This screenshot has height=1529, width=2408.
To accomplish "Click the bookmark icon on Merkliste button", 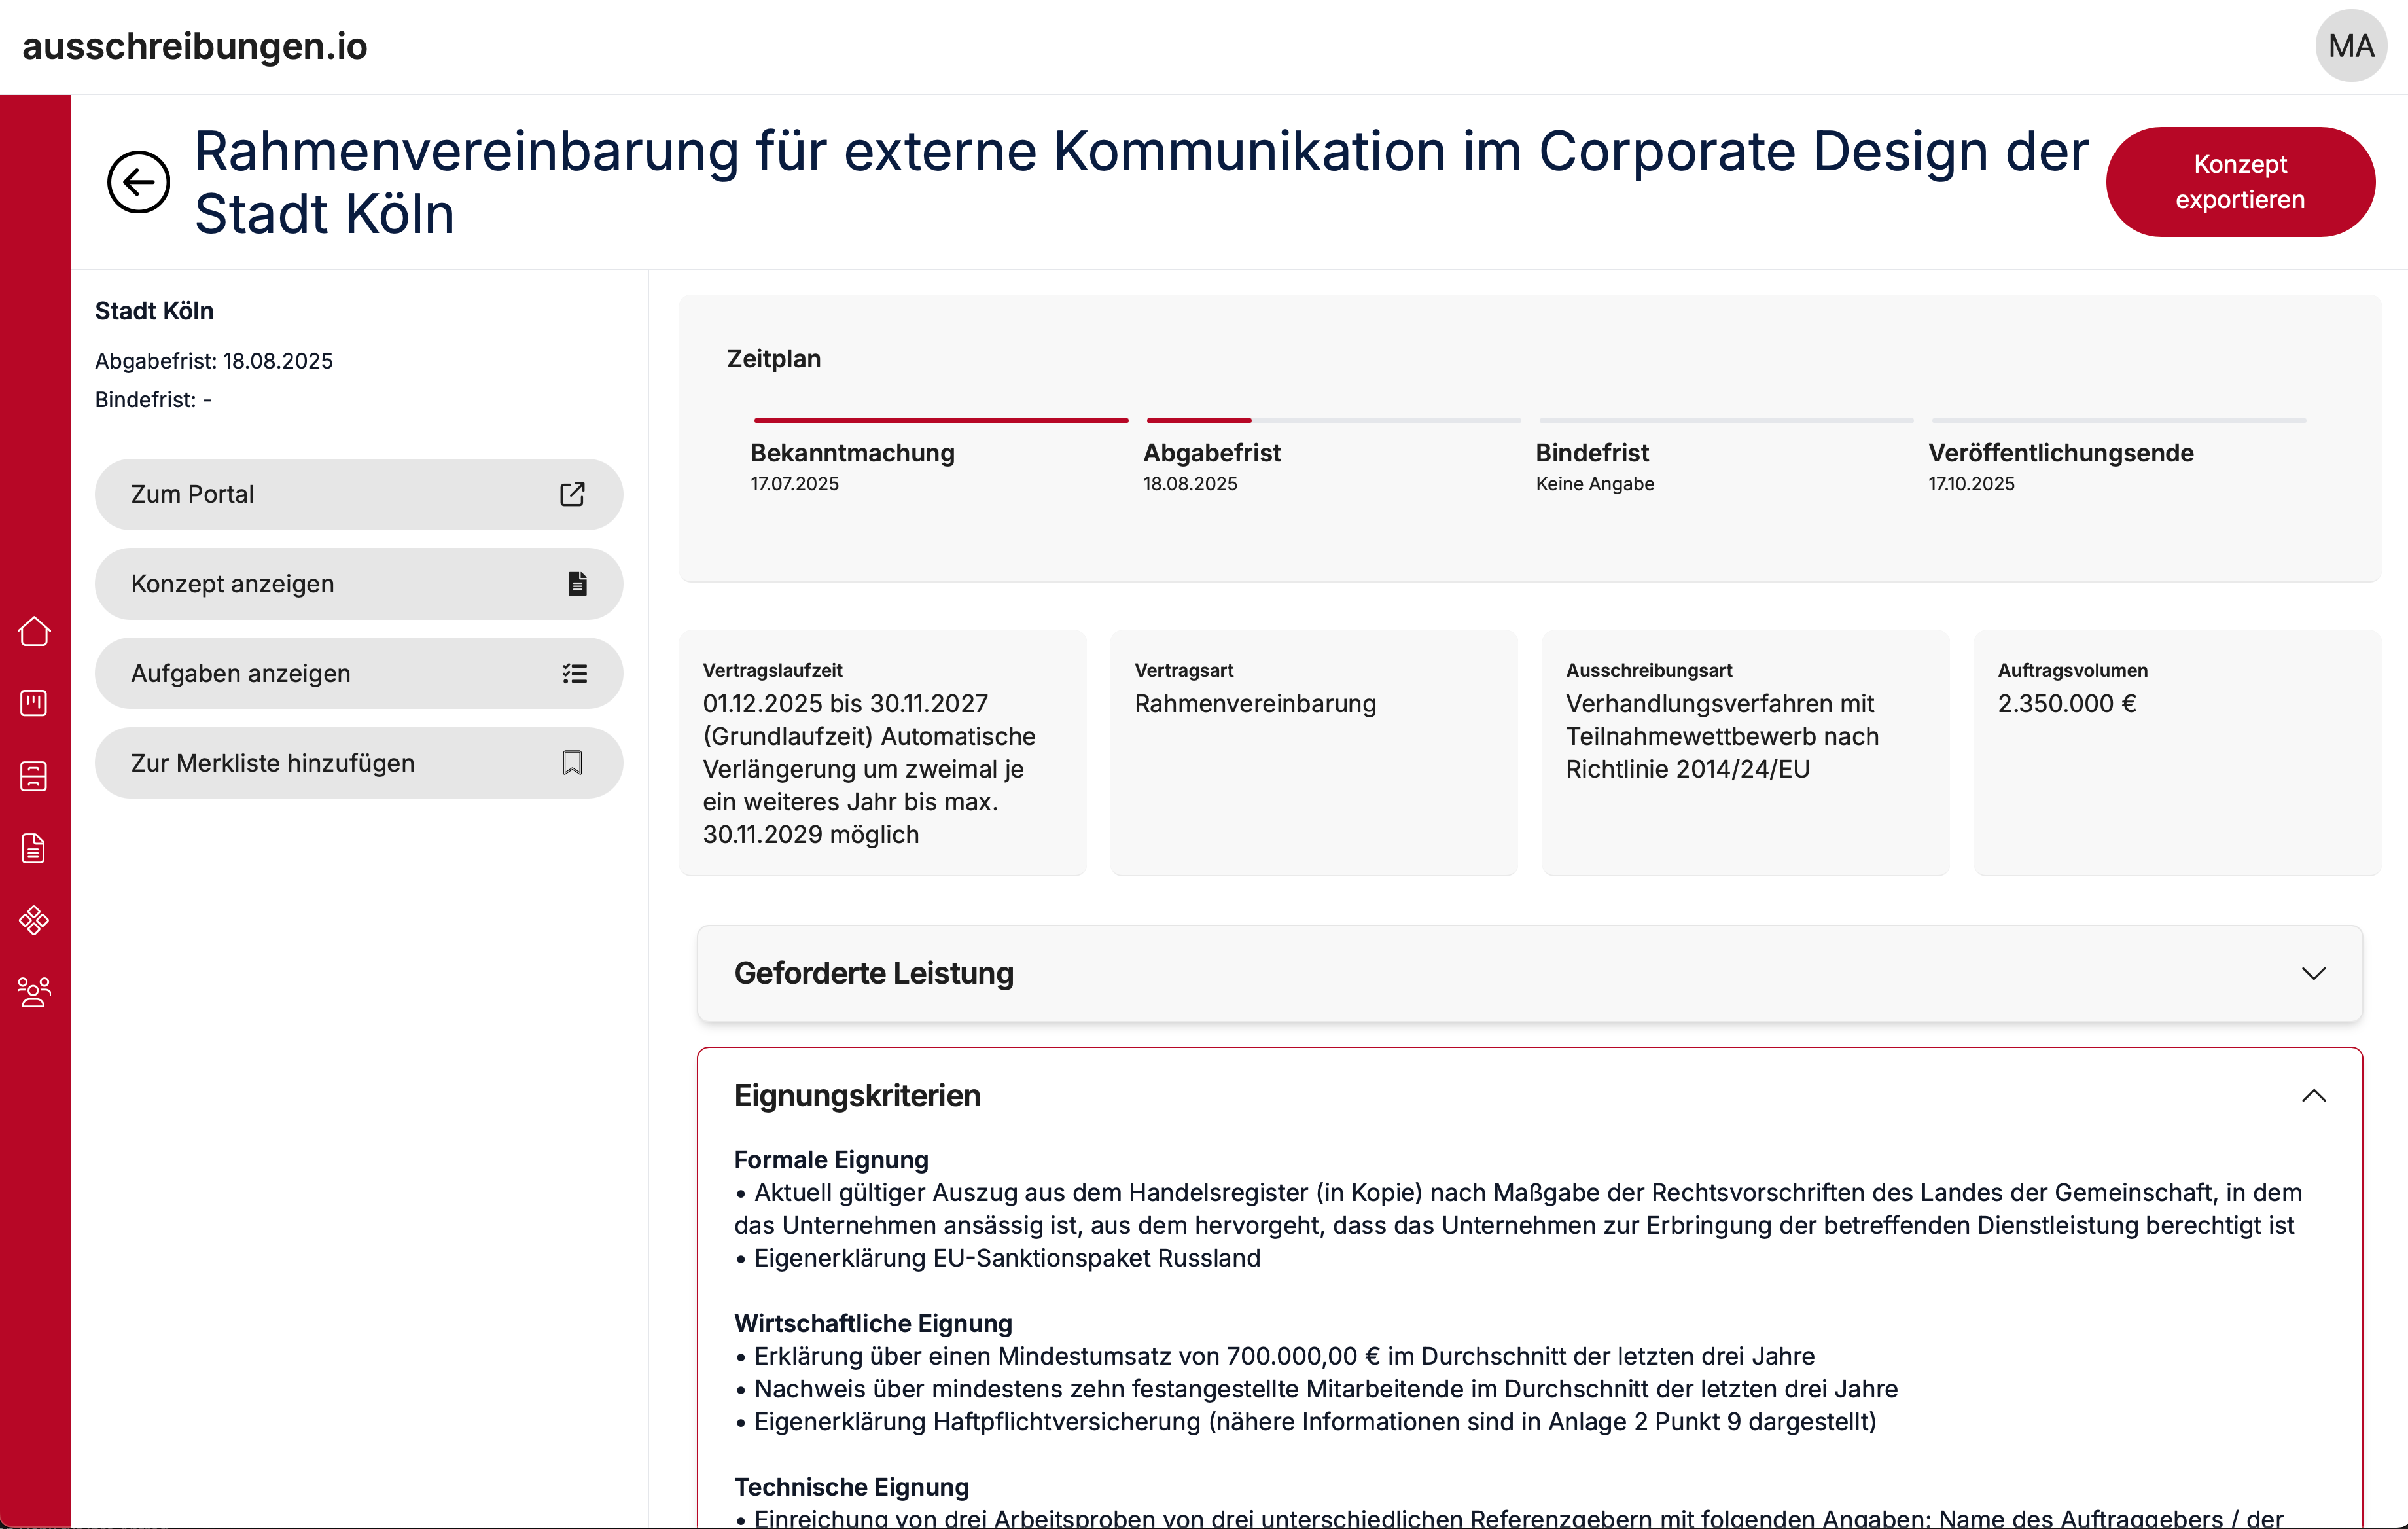I will (x=572, y=763).
